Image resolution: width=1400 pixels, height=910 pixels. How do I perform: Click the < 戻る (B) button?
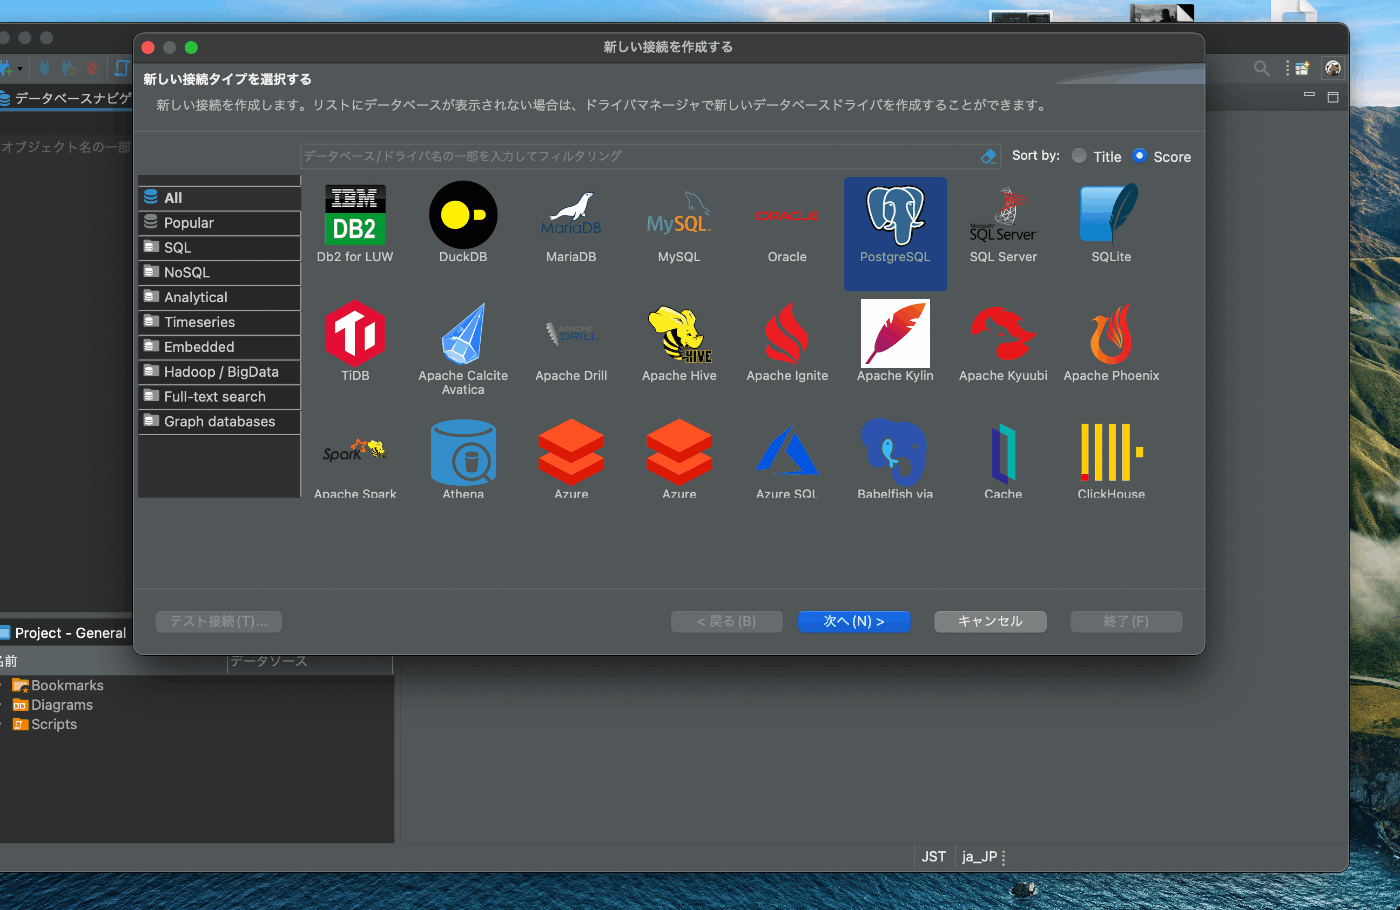coord(727,621)
